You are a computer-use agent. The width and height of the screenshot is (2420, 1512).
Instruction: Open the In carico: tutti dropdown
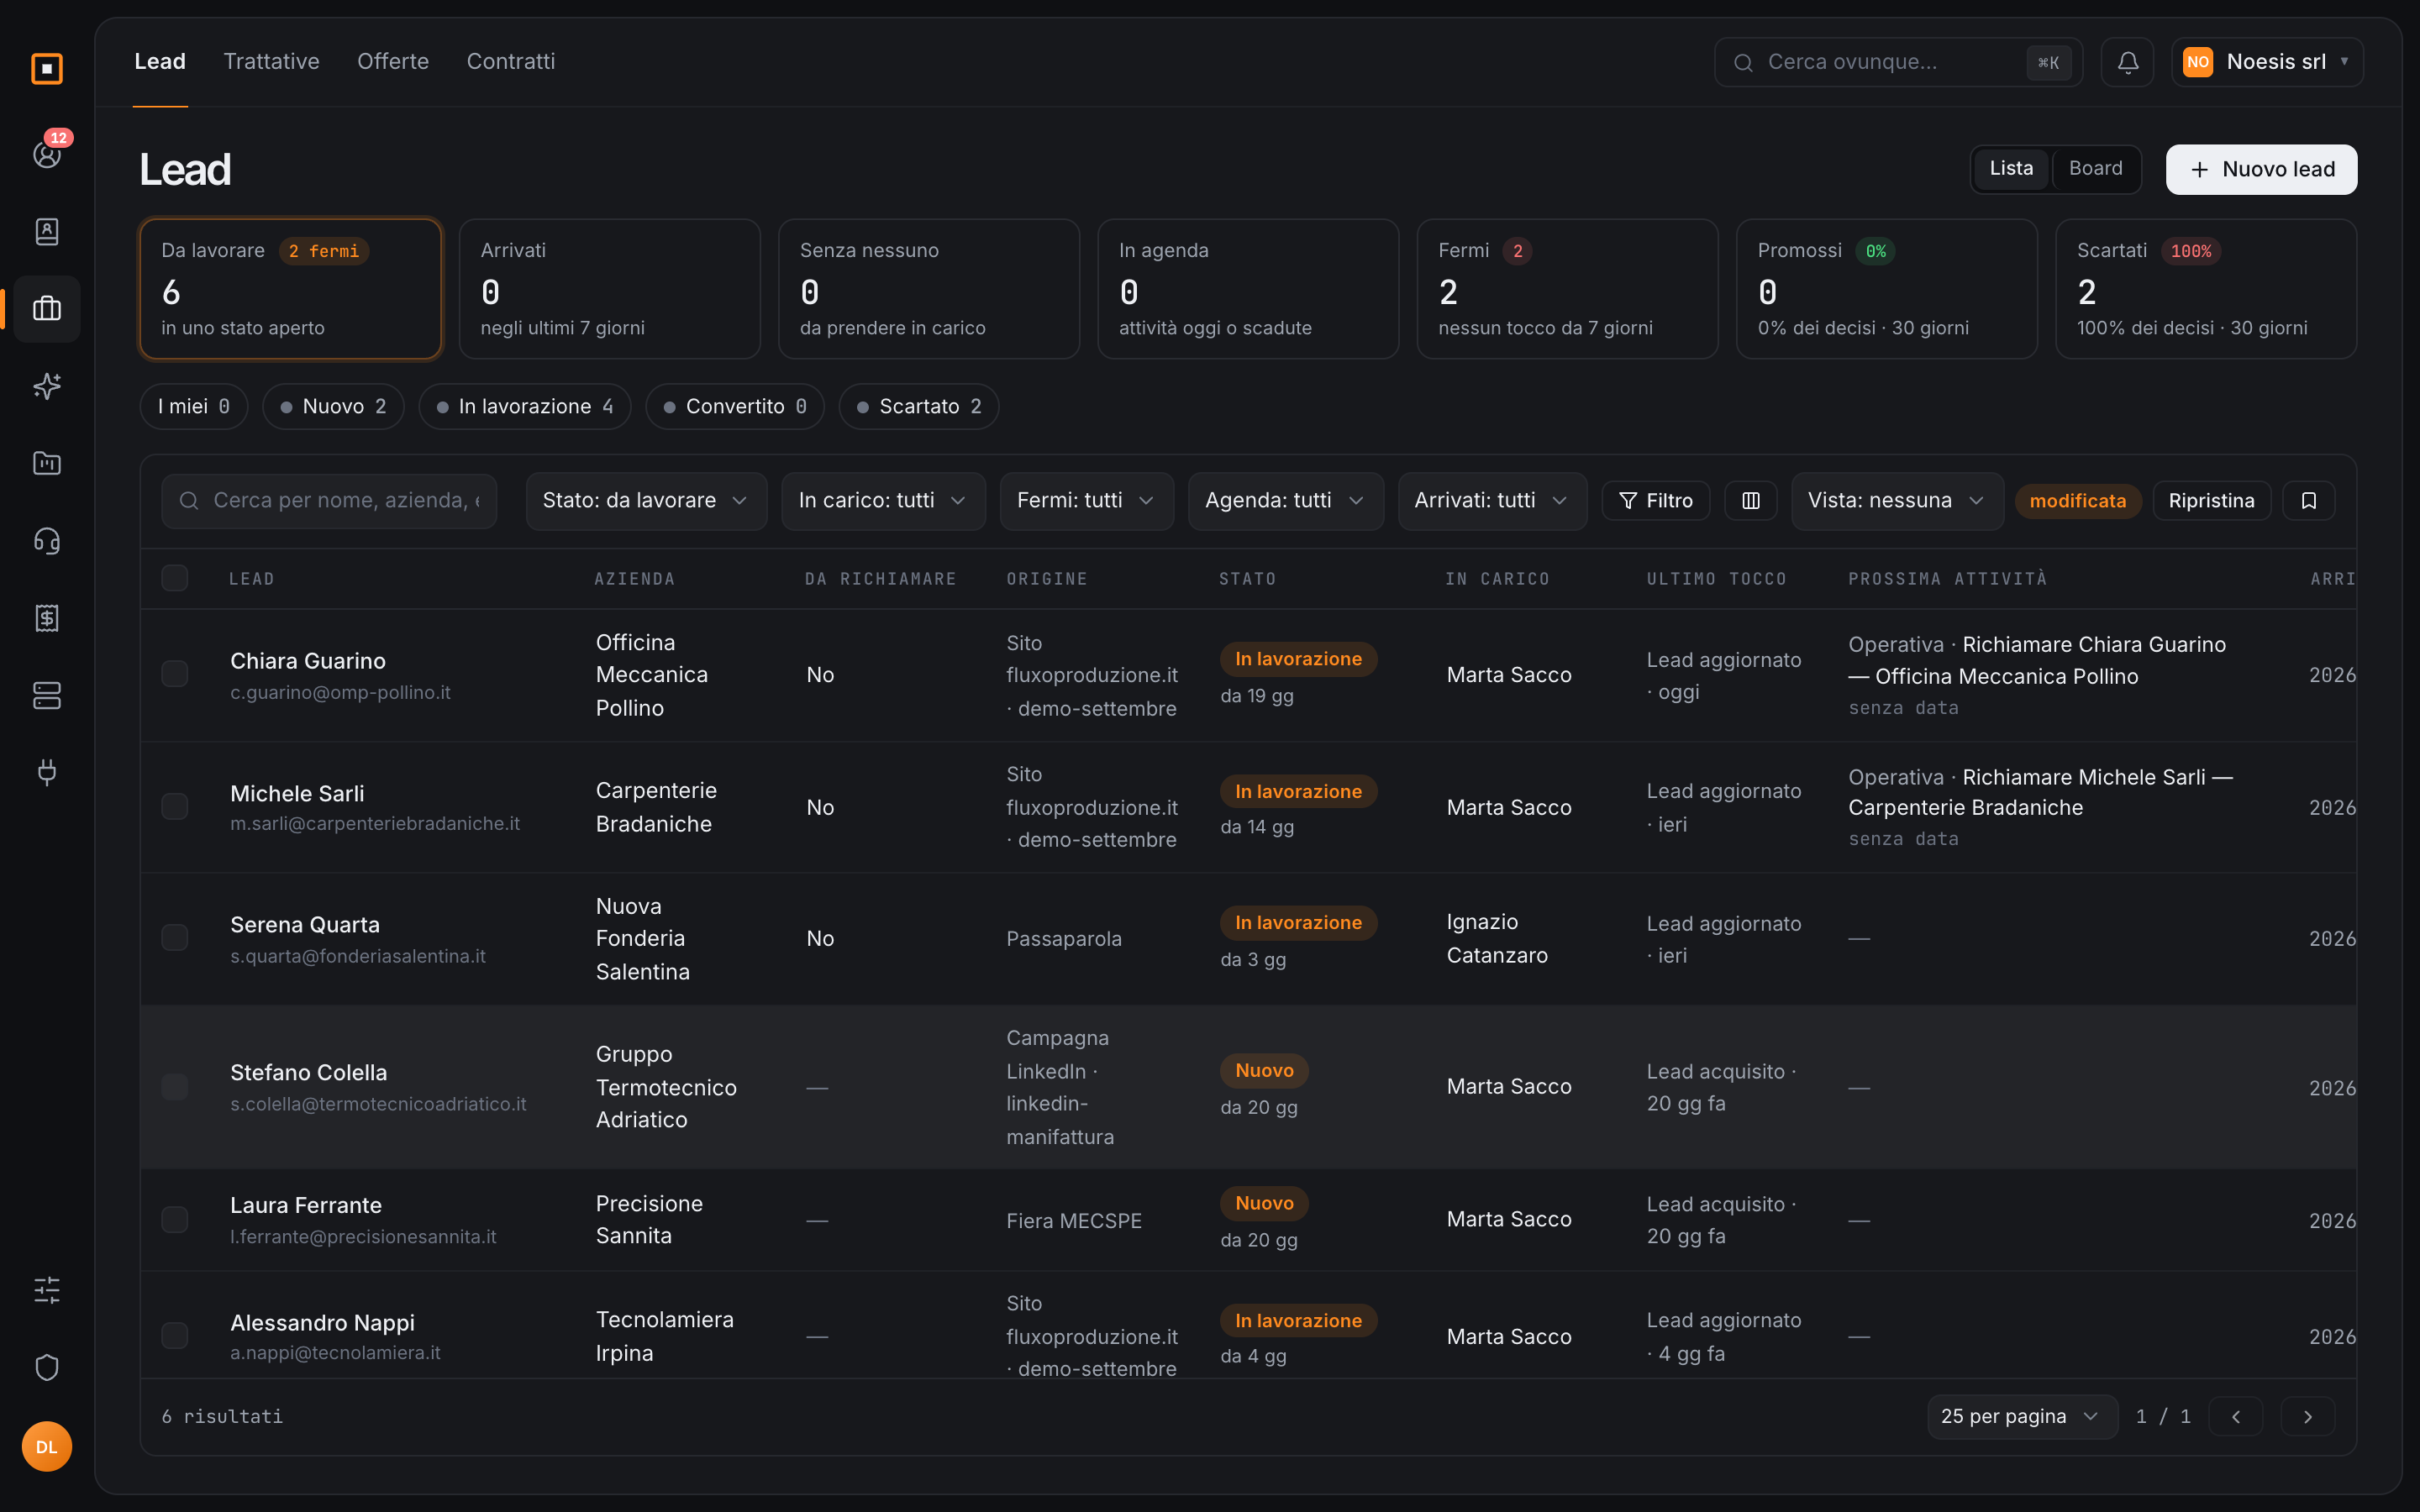pos(883,501)
